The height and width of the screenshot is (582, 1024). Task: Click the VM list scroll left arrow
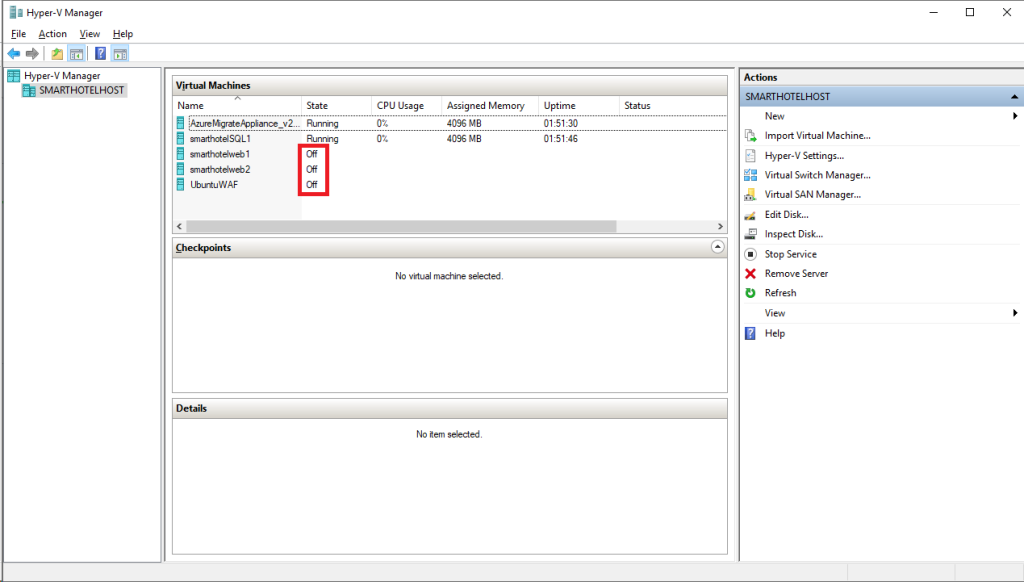[x=180, y=227]
